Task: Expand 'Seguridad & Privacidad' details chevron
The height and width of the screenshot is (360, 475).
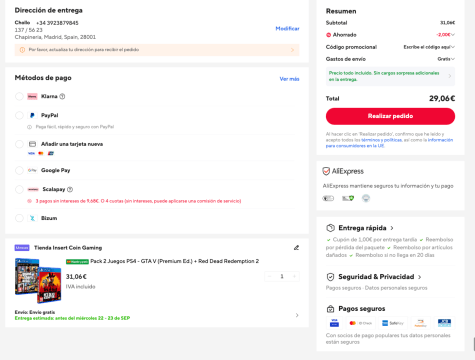Action: [x=420, y=277]
